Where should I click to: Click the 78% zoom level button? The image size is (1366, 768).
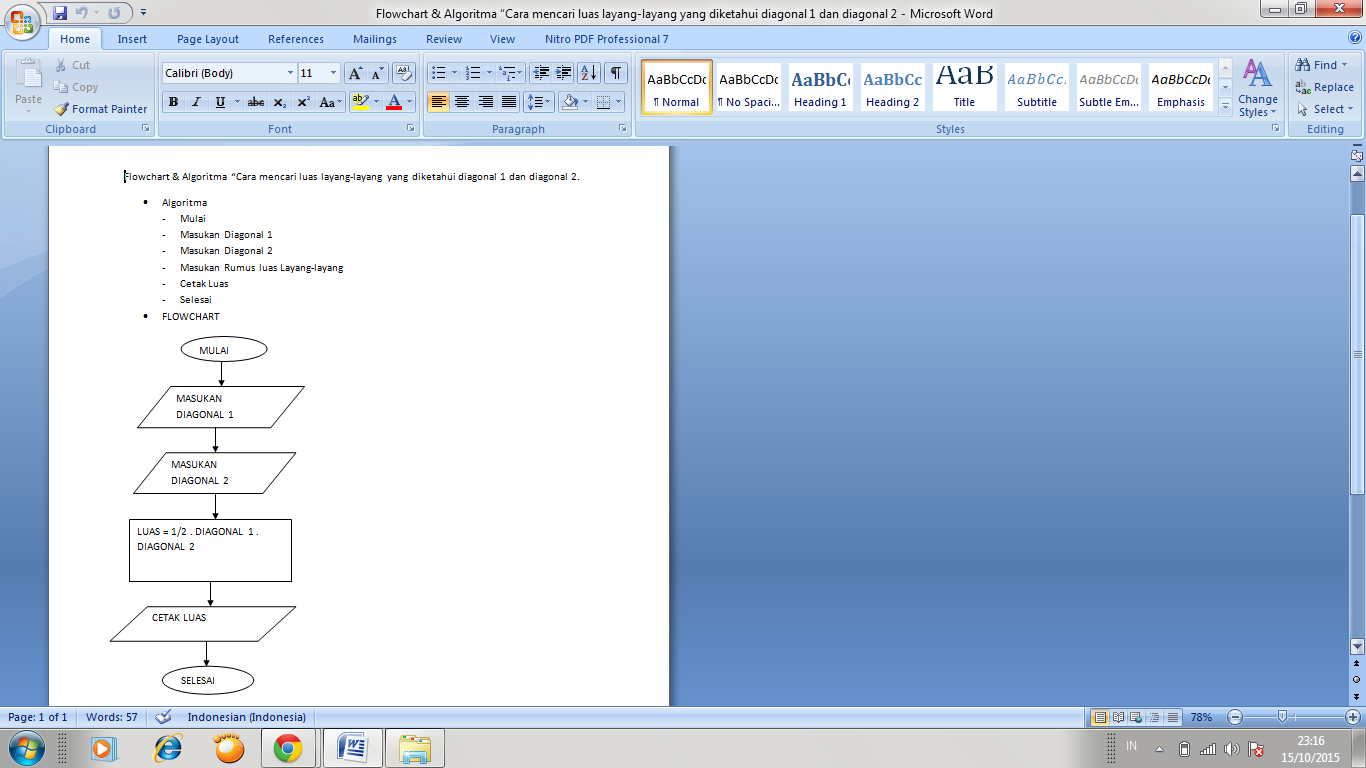point(1201,717)
